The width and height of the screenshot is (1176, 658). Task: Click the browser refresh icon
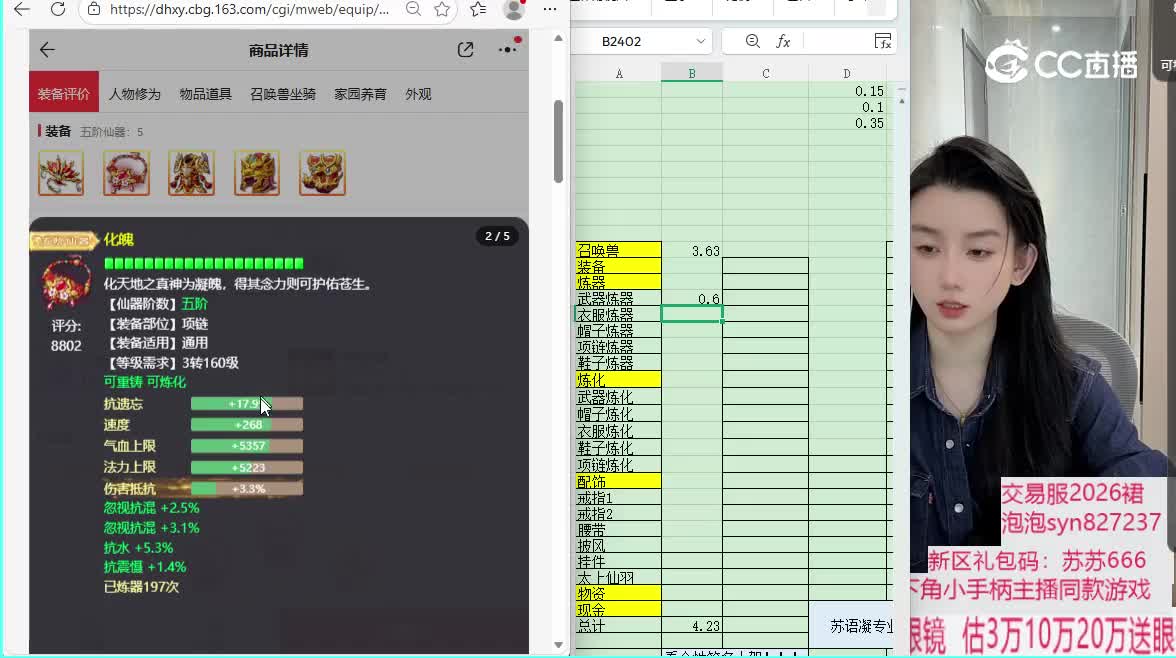click(58, 10)
